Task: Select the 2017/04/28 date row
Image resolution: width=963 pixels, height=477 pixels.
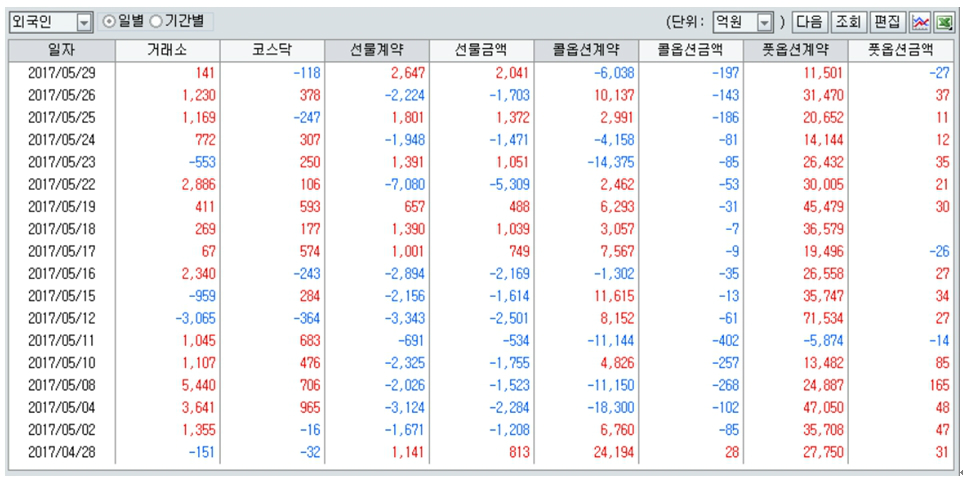Action: [x=60, y=453]
